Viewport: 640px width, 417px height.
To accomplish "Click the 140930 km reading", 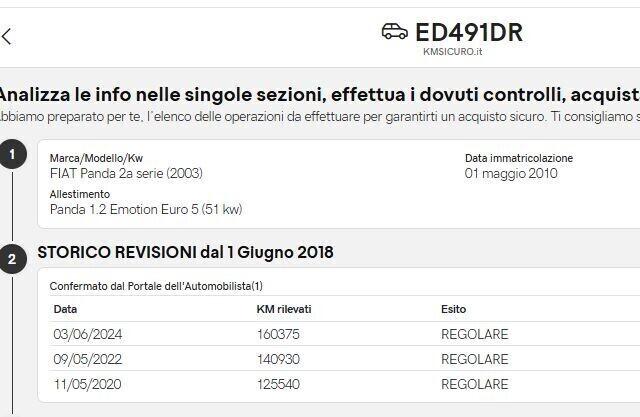I will (x=278, y=359).
